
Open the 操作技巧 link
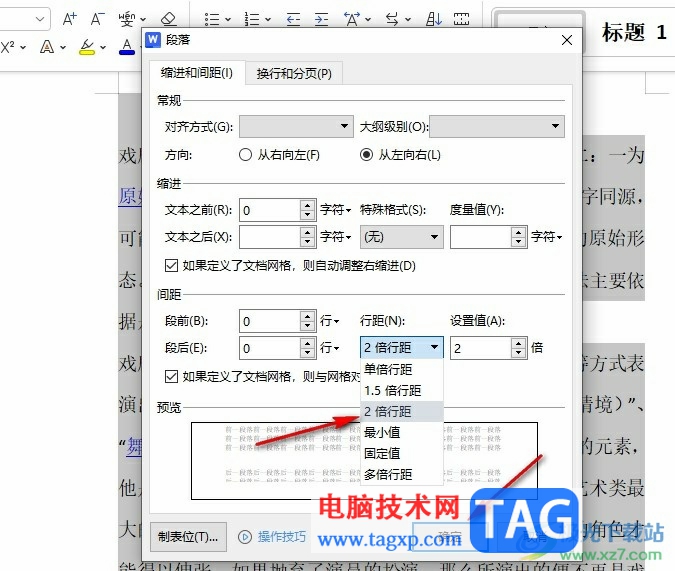point(282,537)
